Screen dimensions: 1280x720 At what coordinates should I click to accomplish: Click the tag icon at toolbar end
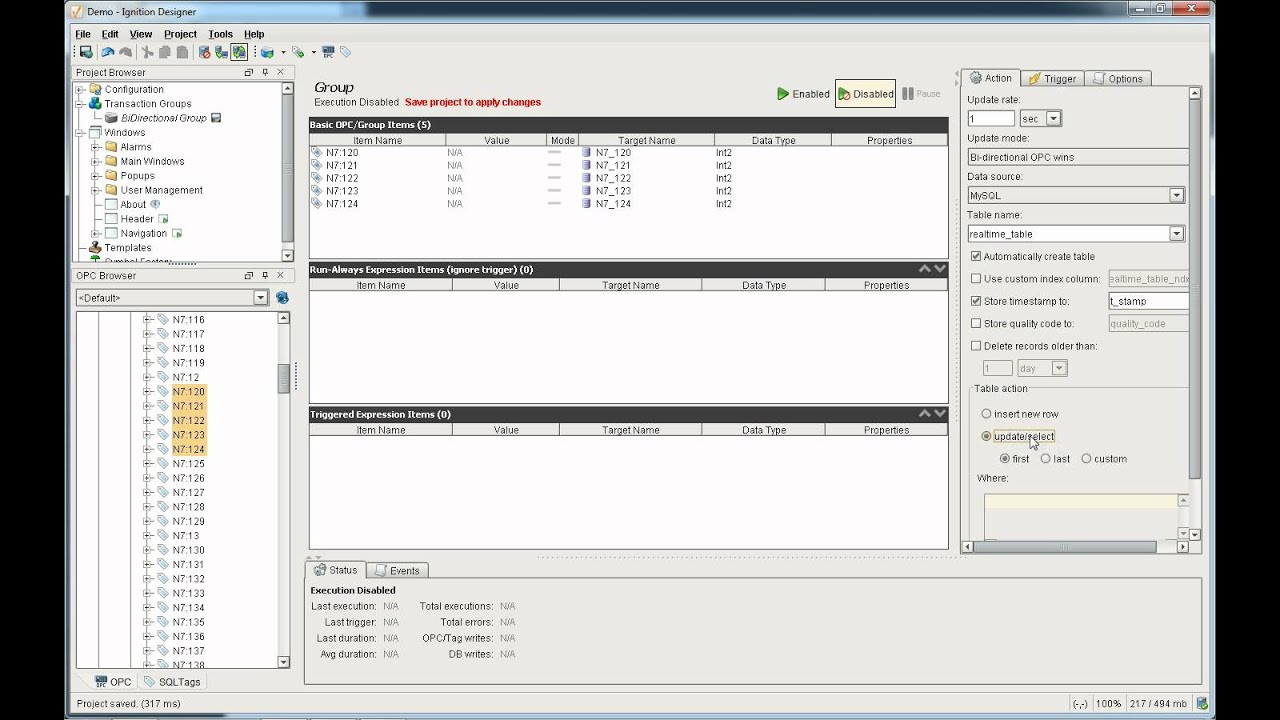point(345,52)
